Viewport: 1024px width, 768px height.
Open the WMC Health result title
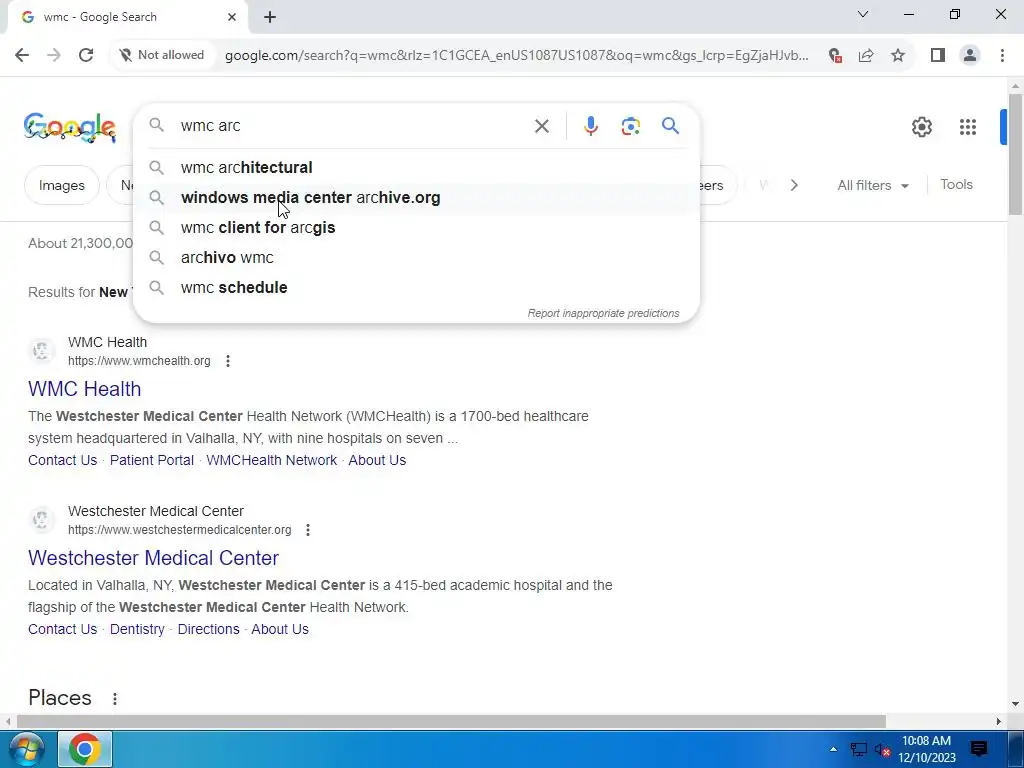coord(84,389)
